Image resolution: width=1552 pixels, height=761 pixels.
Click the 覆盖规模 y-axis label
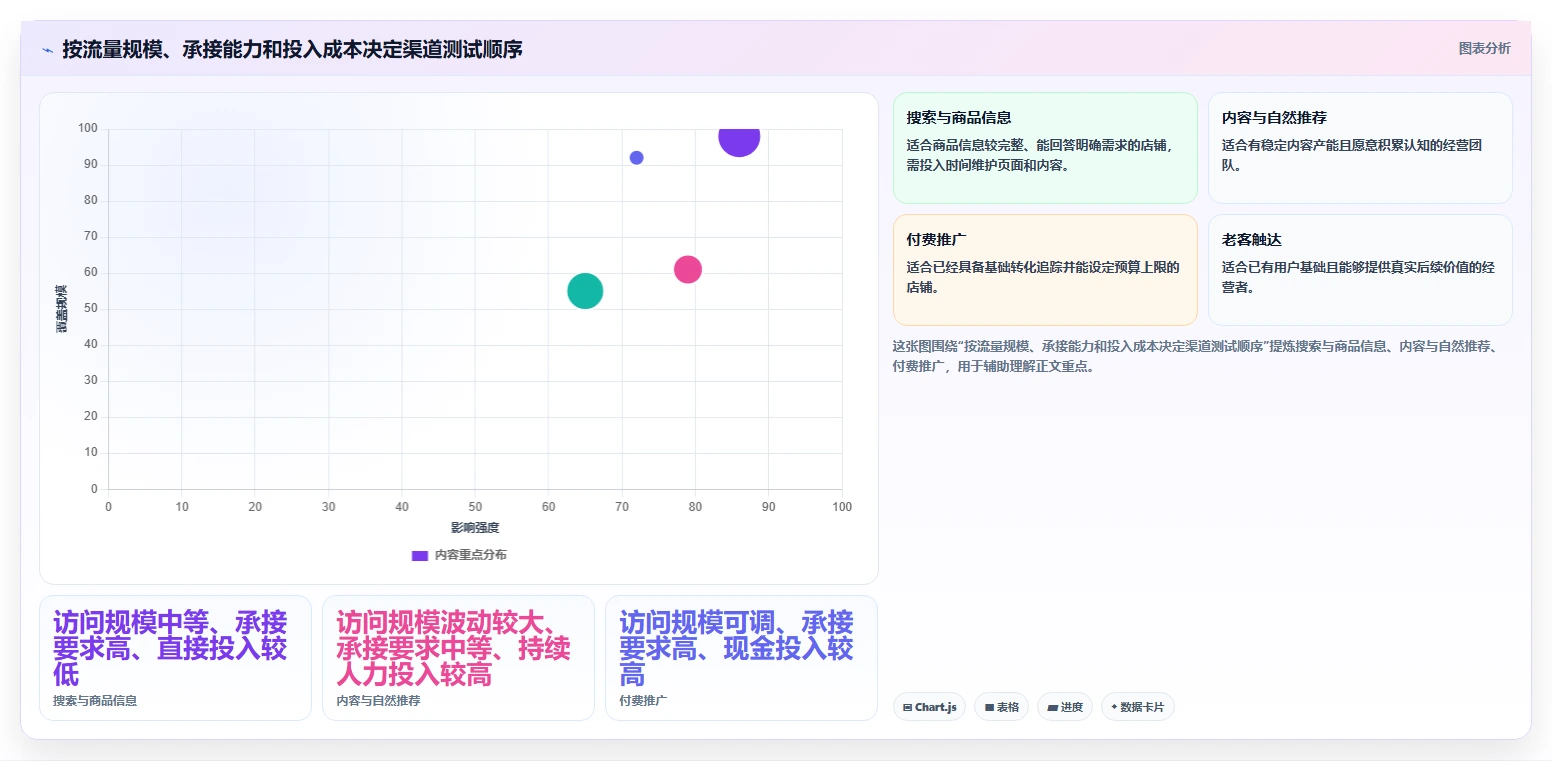coord(62,309)
